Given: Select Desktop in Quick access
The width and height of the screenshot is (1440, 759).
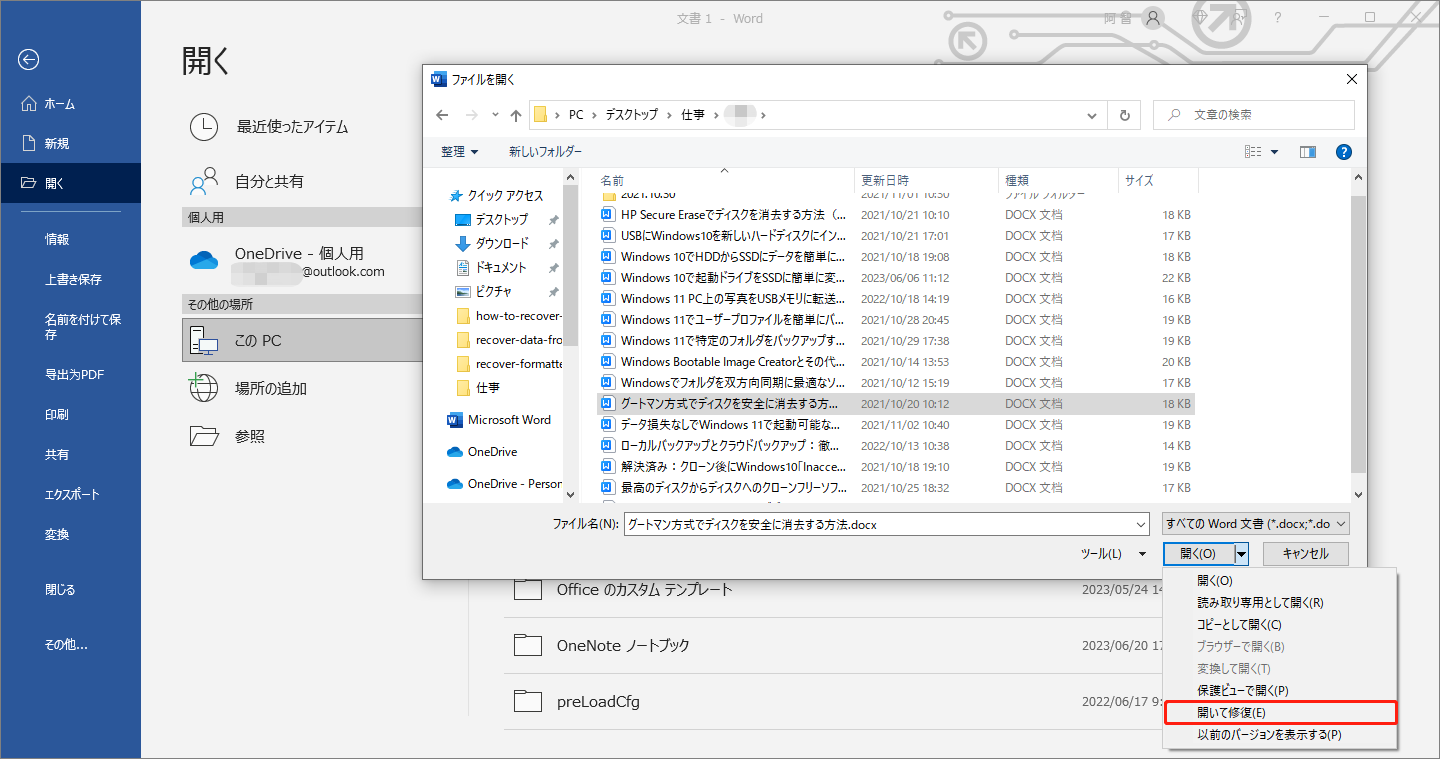Looking at the screenshot, I should [x=501, y=219].
